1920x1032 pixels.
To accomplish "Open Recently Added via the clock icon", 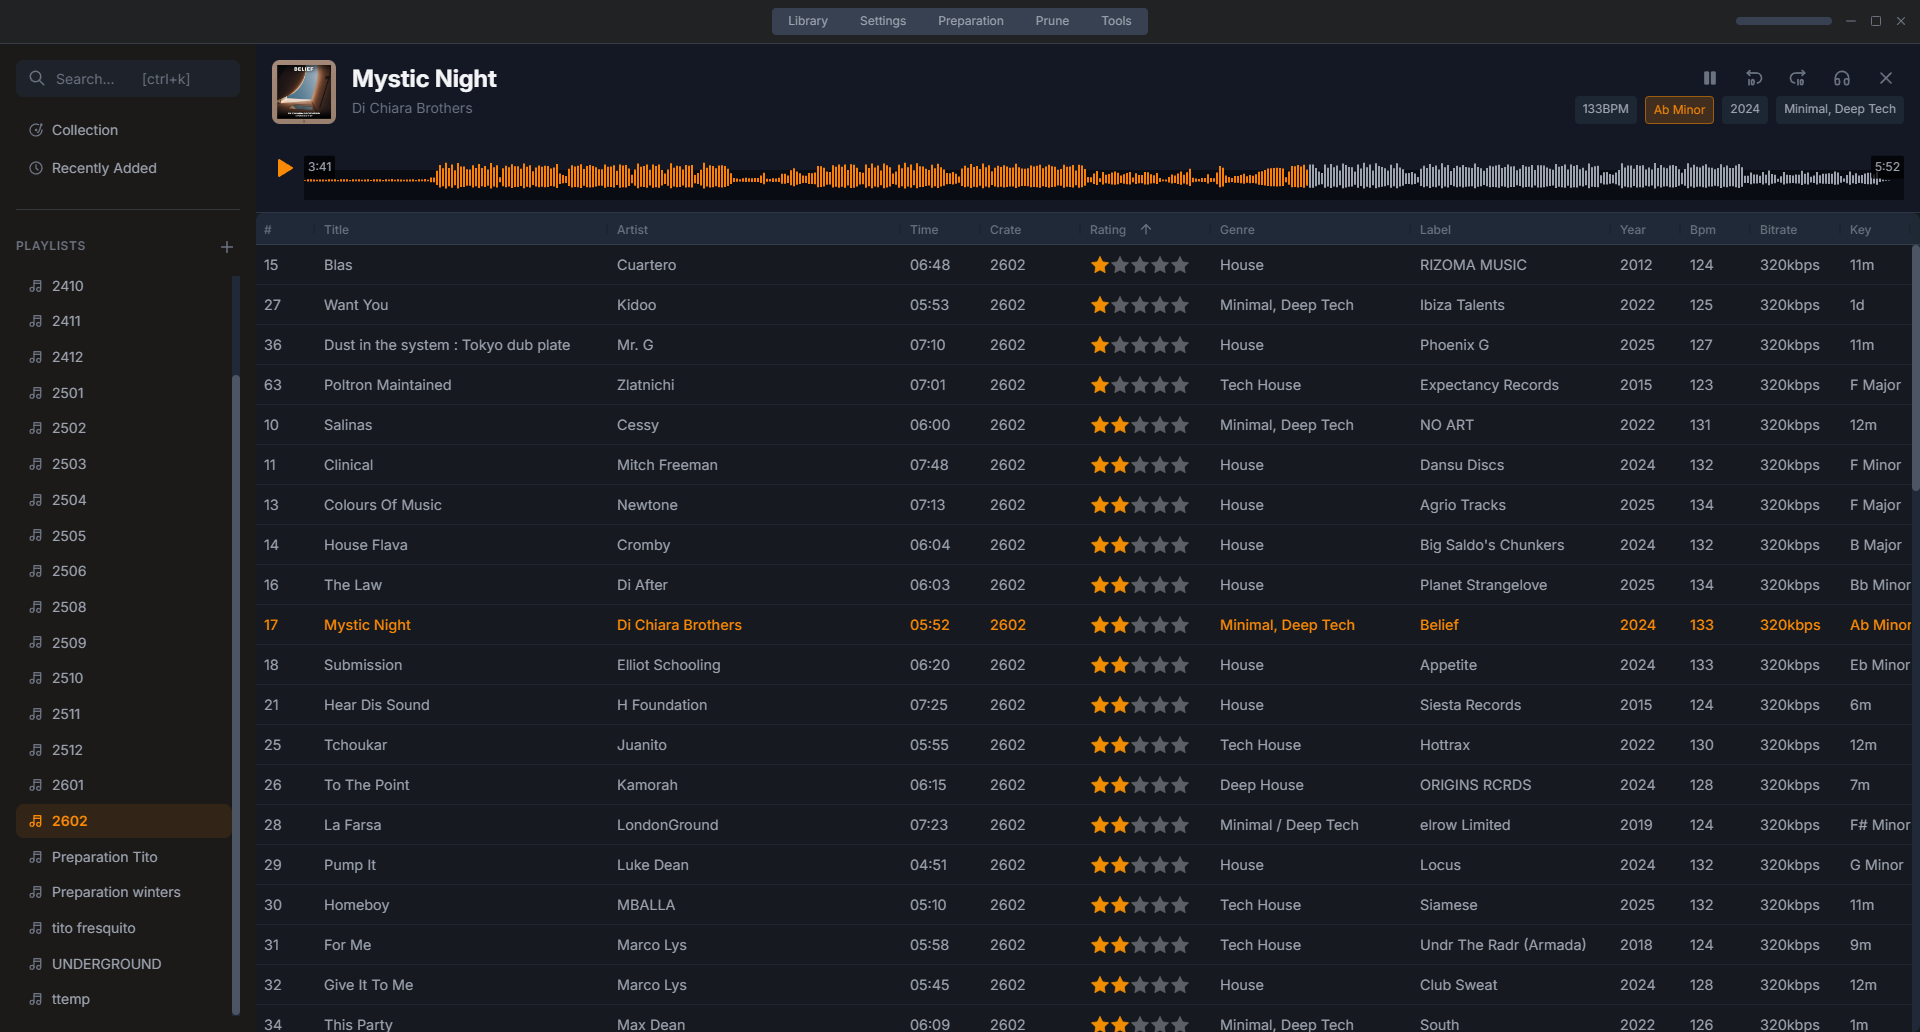I will click(x=103, y=168).
